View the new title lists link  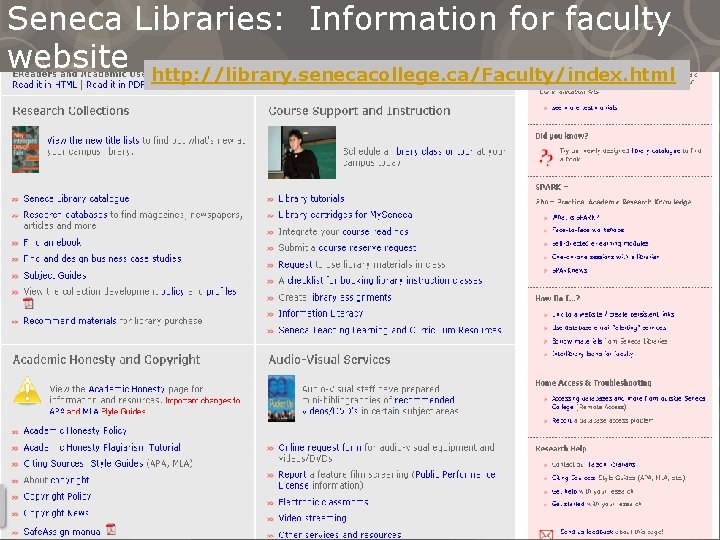point(93,141)
